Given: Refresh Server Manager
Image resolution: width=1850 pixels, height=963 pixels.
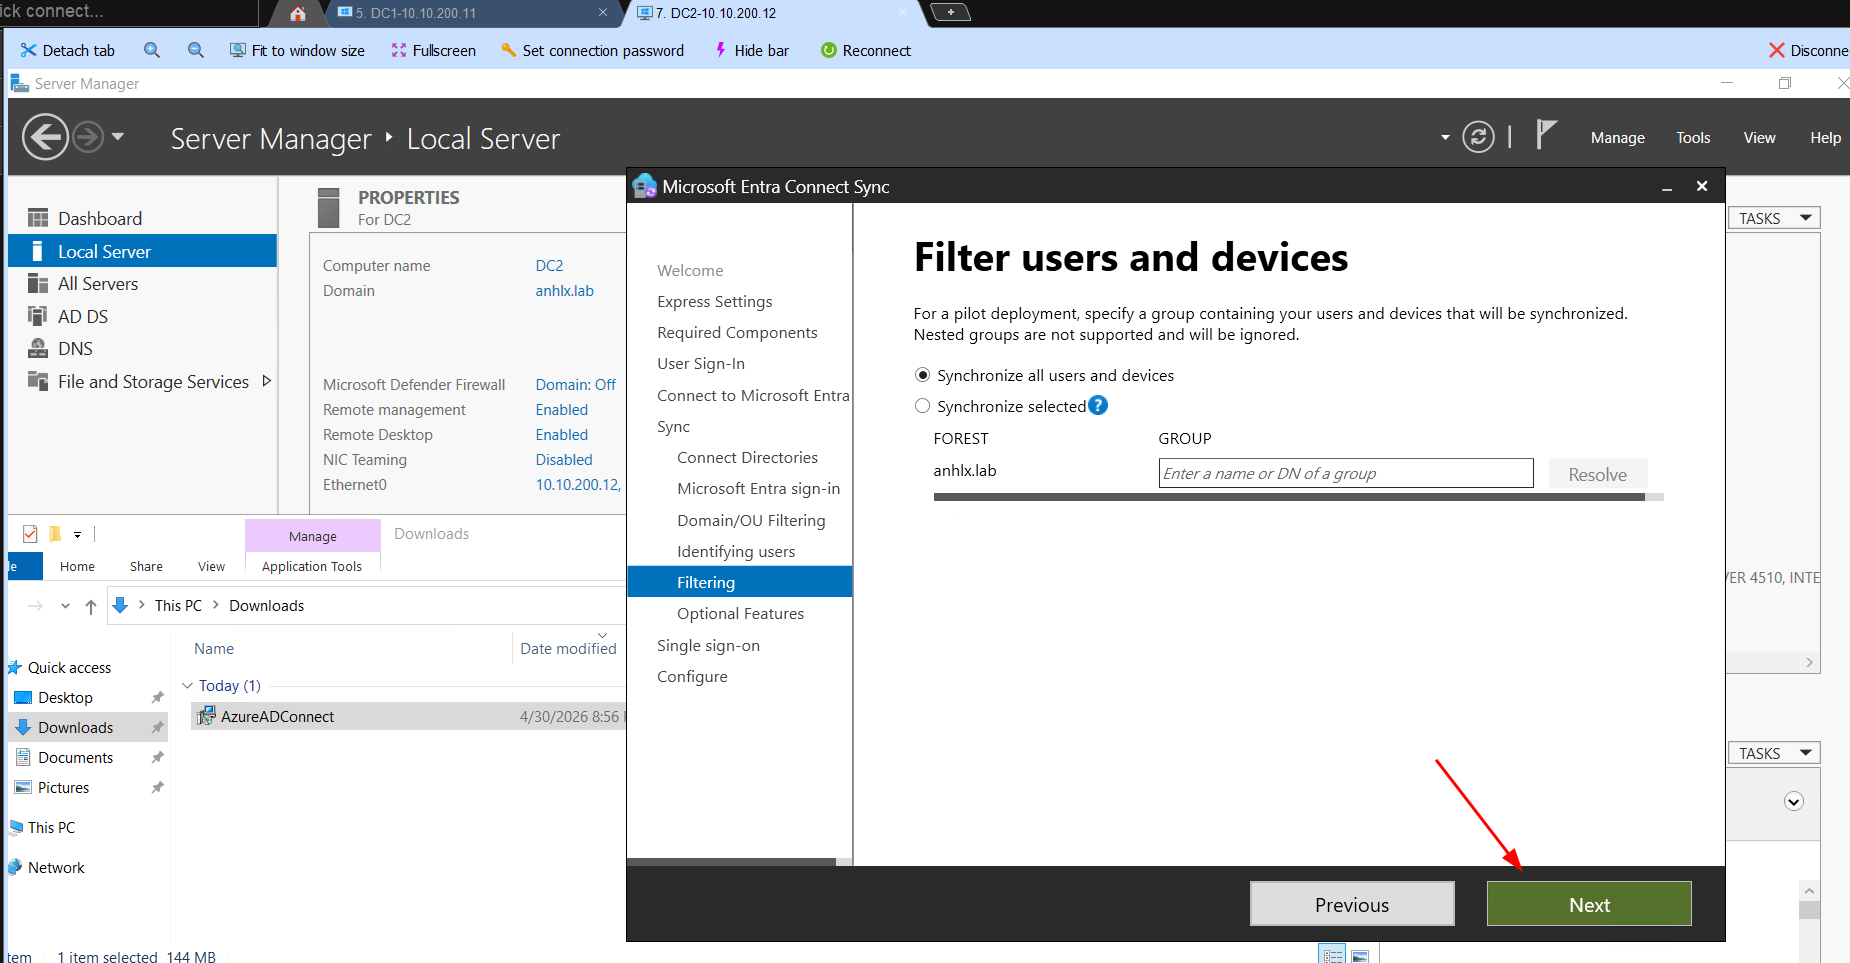Looking at the screenshot, I should click(x=1478, y=137).
